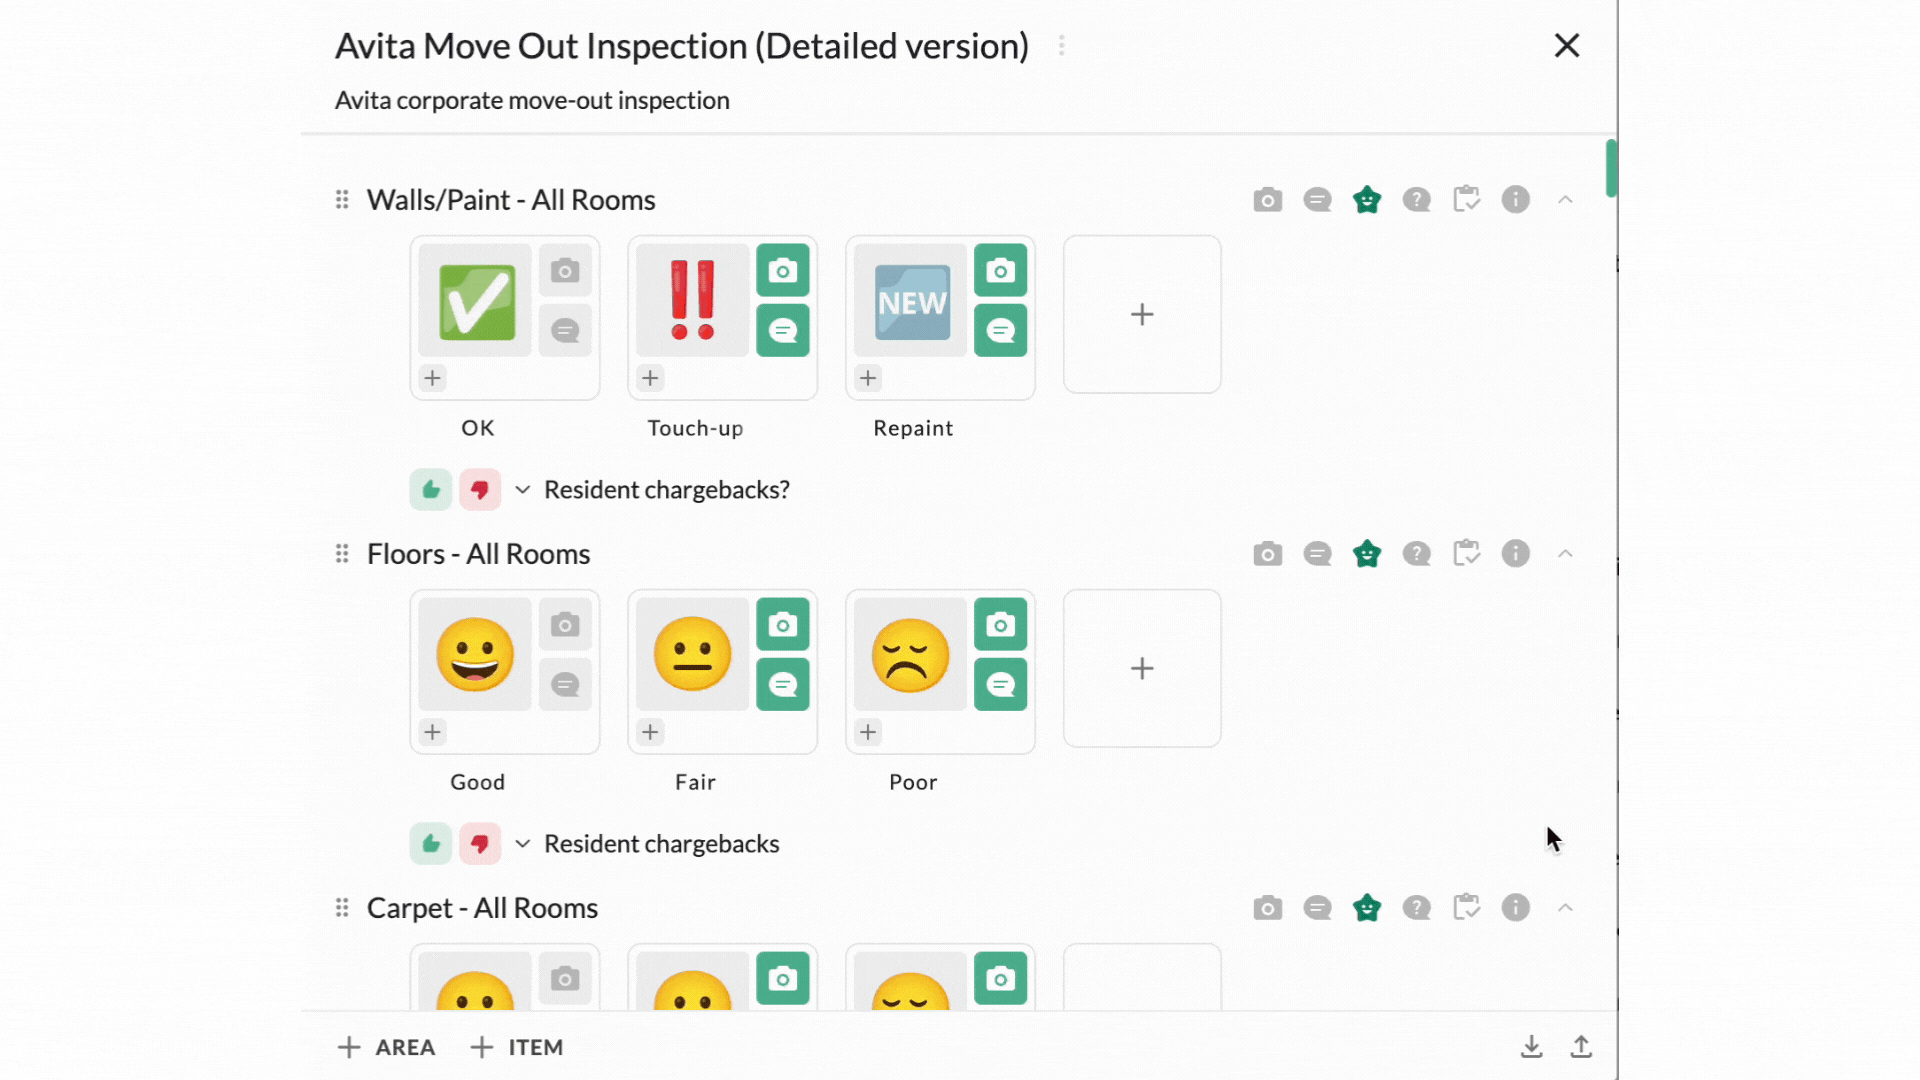The height and width of the screenshot is (1080, 1920).
Task: Open info icon for Floors item
Action: 1515,554
